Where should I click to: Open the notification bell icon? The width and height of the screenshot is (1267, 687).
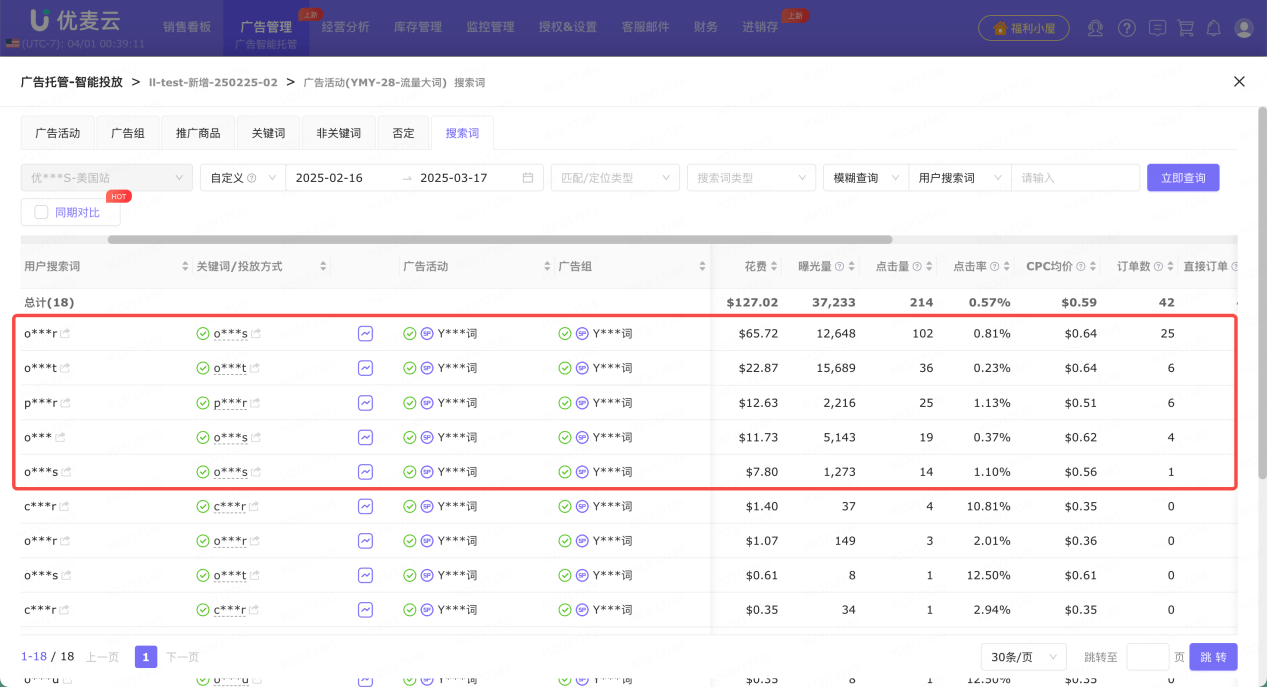point(1214,28)
